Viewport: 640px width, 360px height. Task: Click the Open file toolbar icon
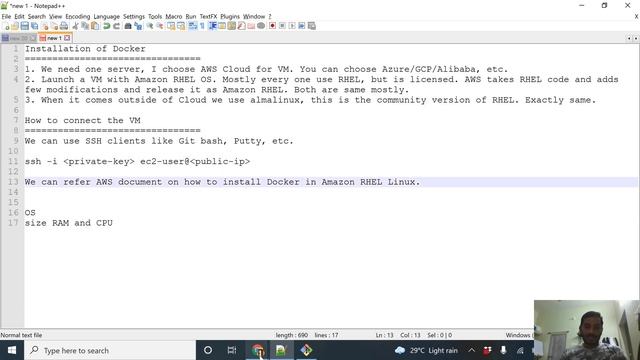(15, 26)
